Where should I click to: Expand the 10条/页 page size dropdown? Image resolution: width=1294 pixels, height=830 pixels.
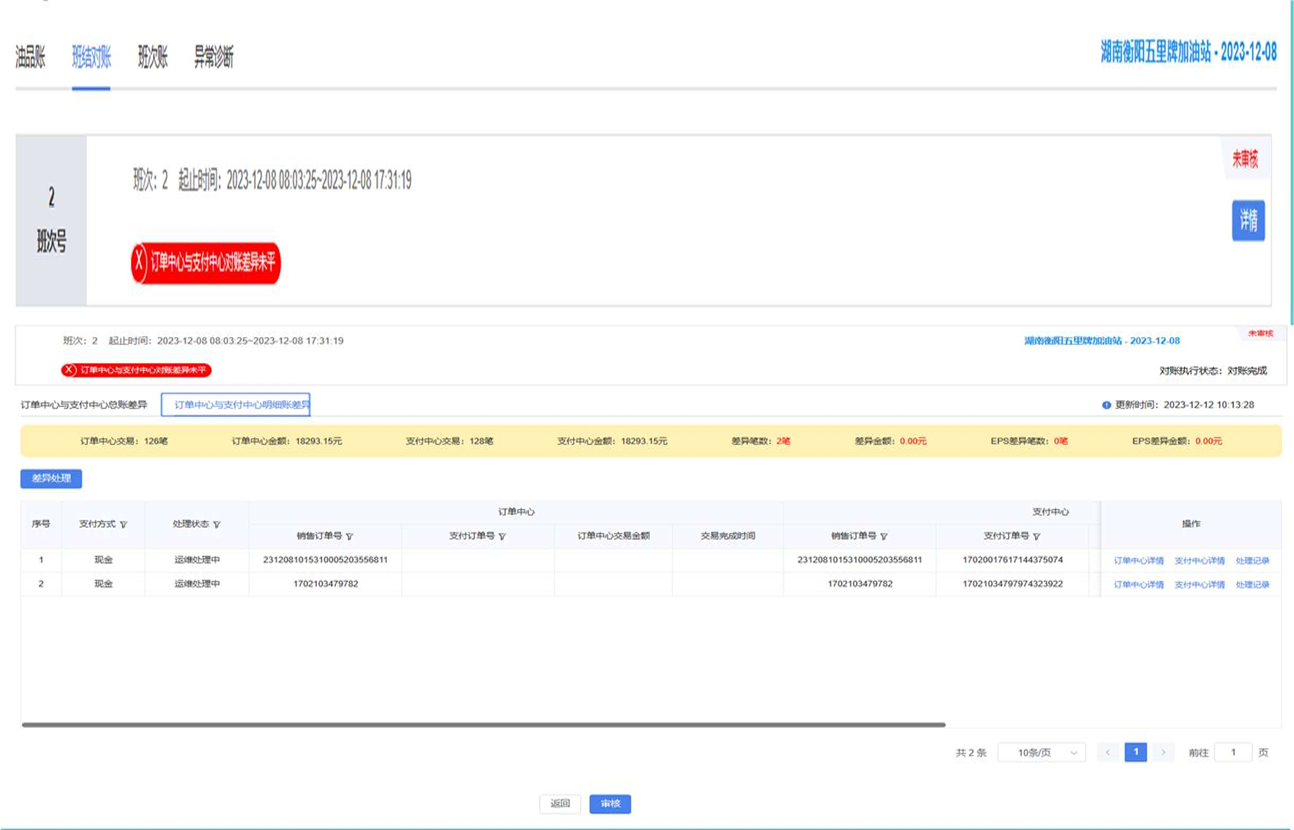click(x=1041, y=752)
